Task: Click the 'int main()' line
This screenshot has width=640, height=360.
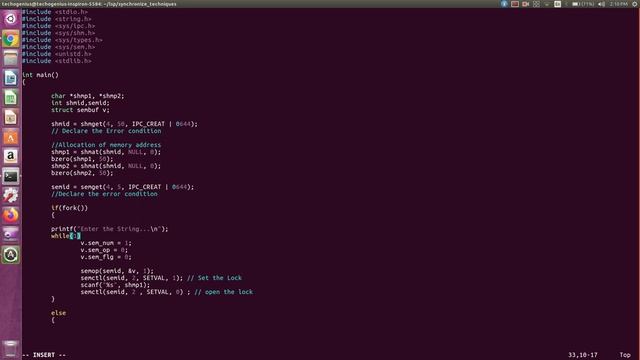Action: pos(40,75)
